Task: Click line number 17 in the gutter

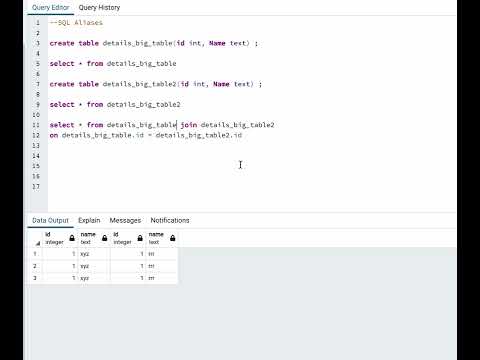Action: [x=36, y=187]
